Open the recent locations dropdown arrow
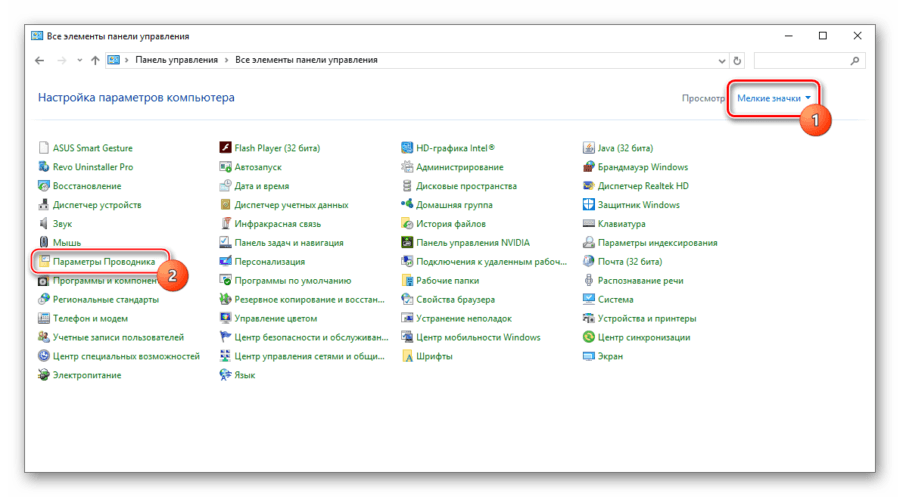Image resolution: width=900 pixels, height=497 pixels. pos(78,60)
